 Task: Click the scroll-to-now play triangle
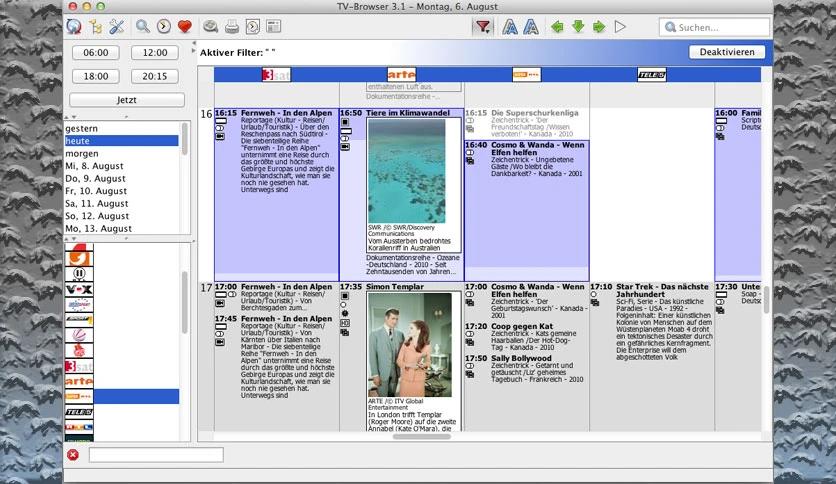coord(620,27)
